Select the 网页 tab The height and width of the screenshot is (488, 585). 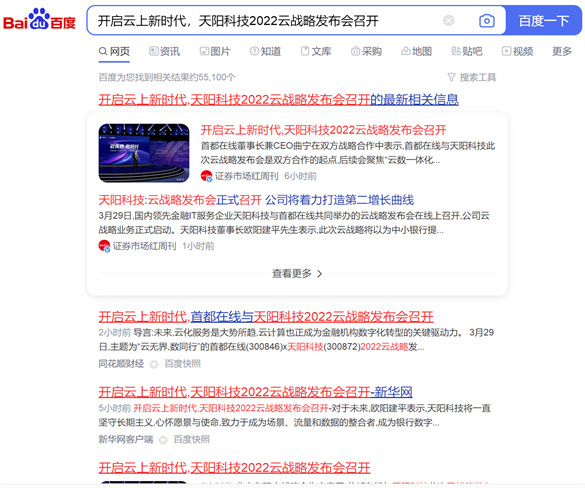pyautogui.click(x=114, y=51)
